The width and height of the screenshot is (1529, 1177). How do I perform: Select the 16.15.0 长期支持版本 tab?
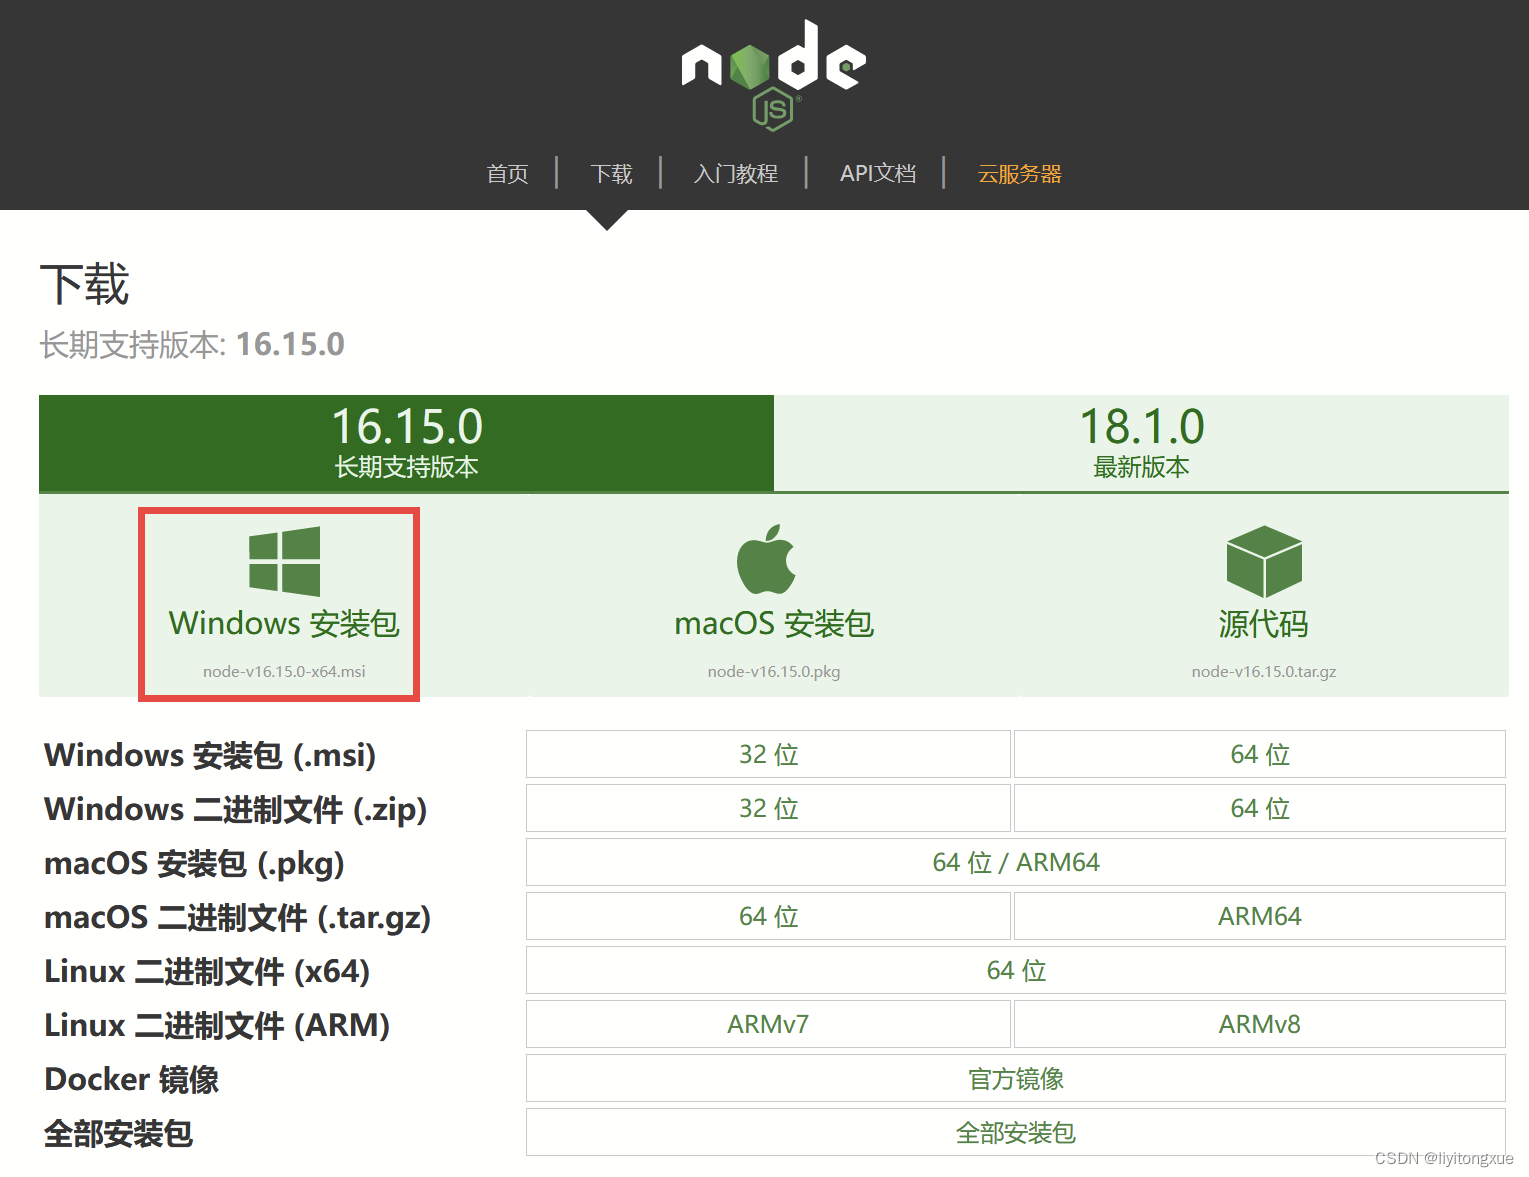pyautogui.click(x=405, y=443)
